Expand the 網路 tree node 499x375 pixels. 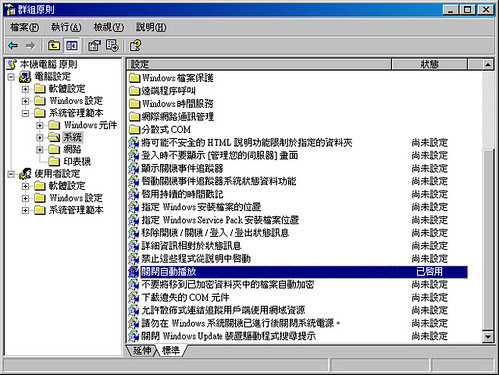[40, 150]
